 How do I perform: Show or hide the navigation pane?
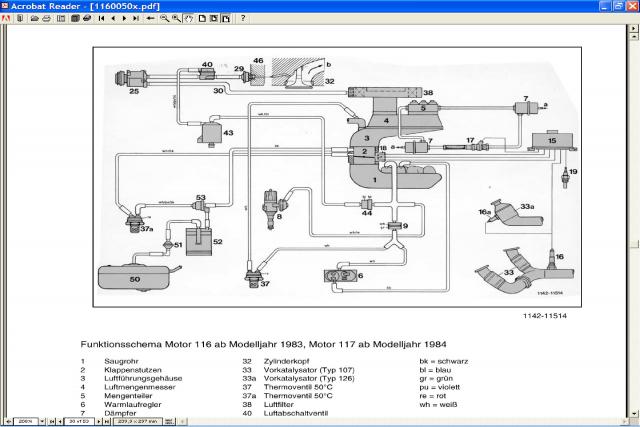pyautogui.click(x=61, y=18)
